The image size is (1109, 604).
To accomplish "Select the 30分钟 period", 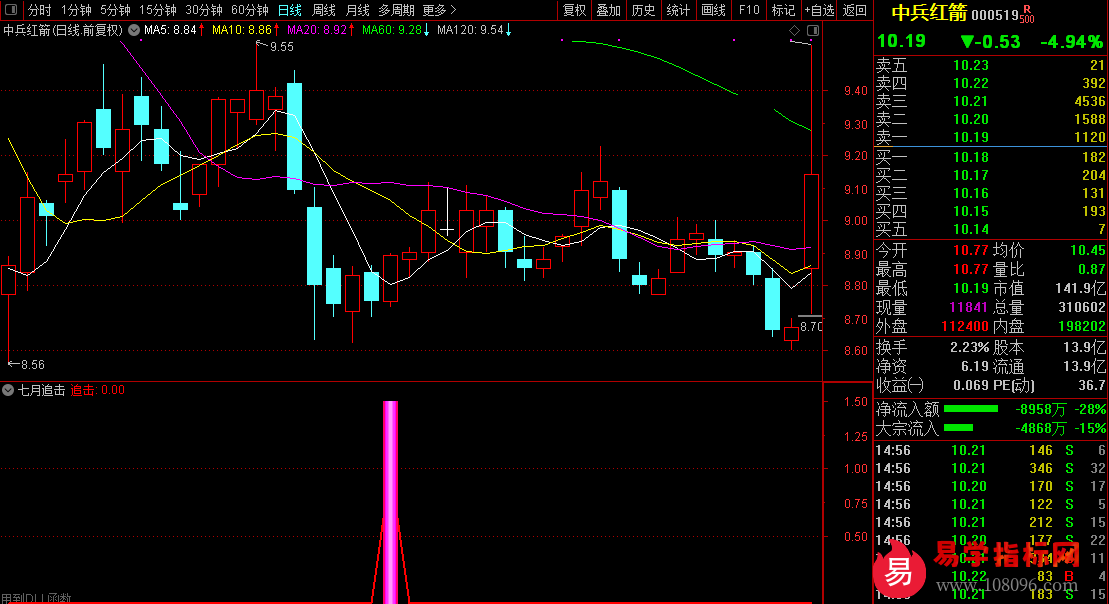I will click(x=204, y=10).
